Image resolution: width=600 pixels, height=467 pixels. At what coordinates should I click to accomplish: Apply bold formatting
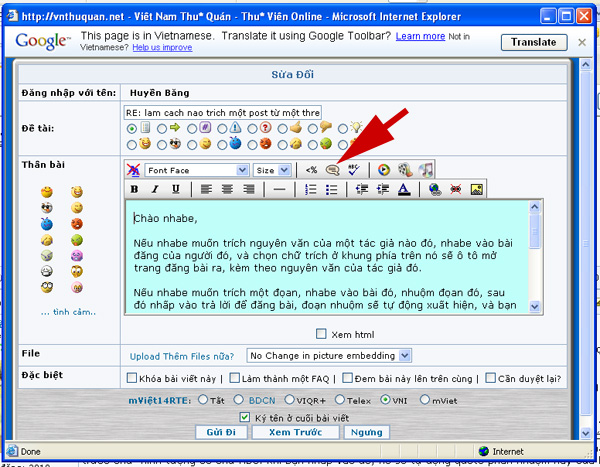tap(134, 189)
